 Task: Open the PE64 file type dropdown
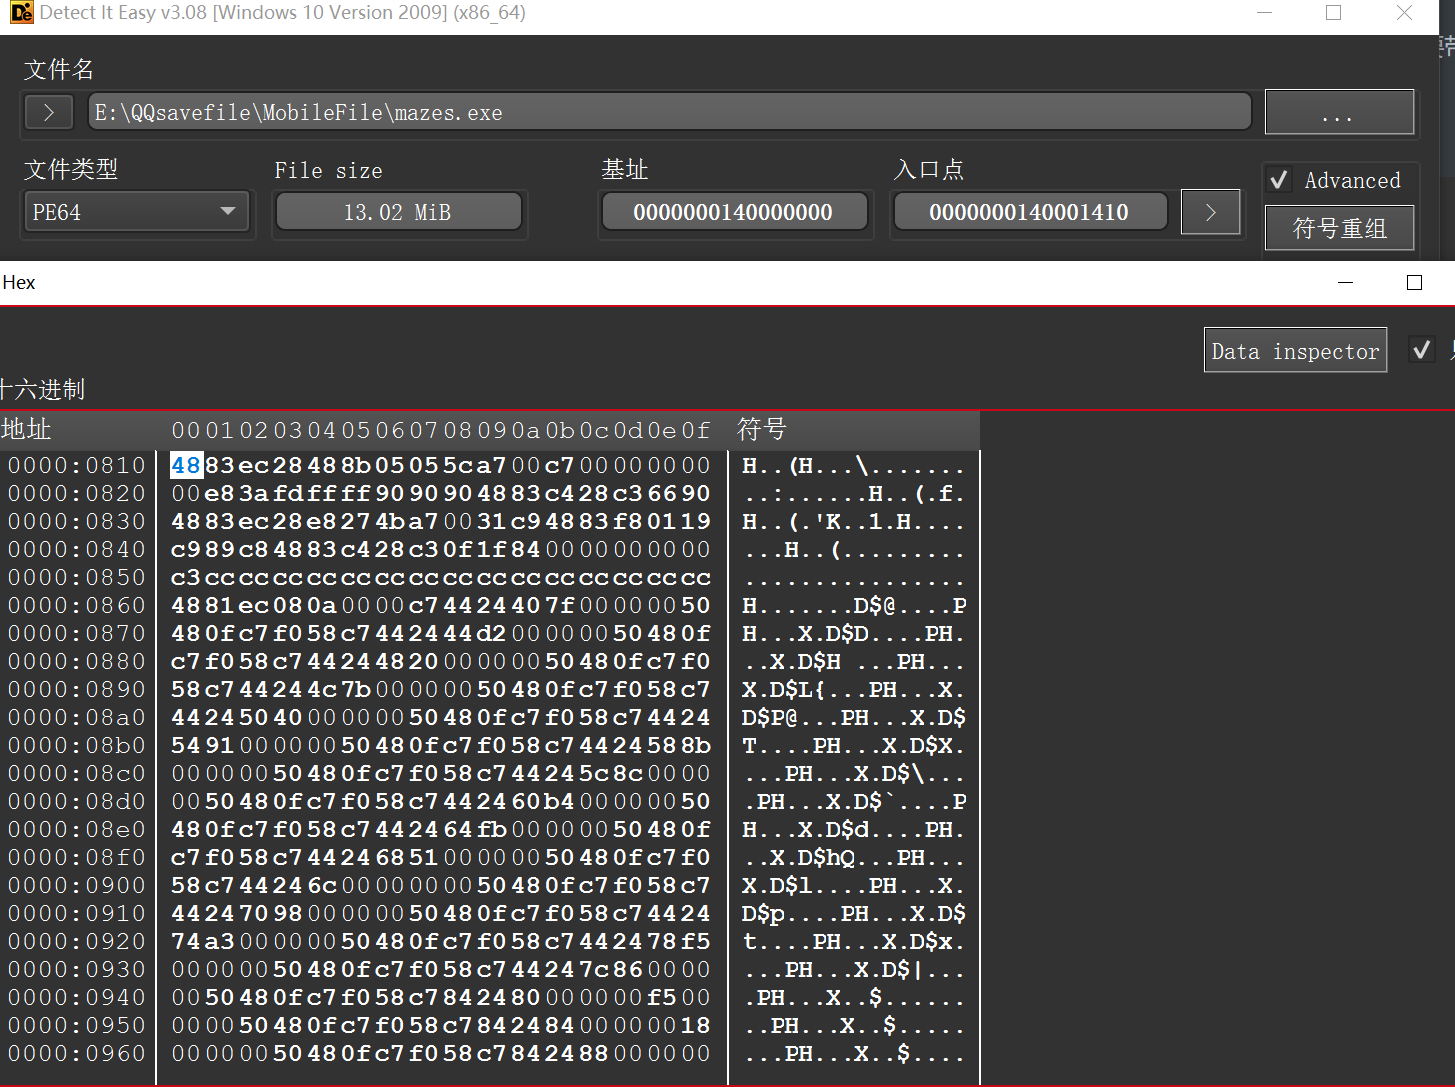(x=136, y=212)
